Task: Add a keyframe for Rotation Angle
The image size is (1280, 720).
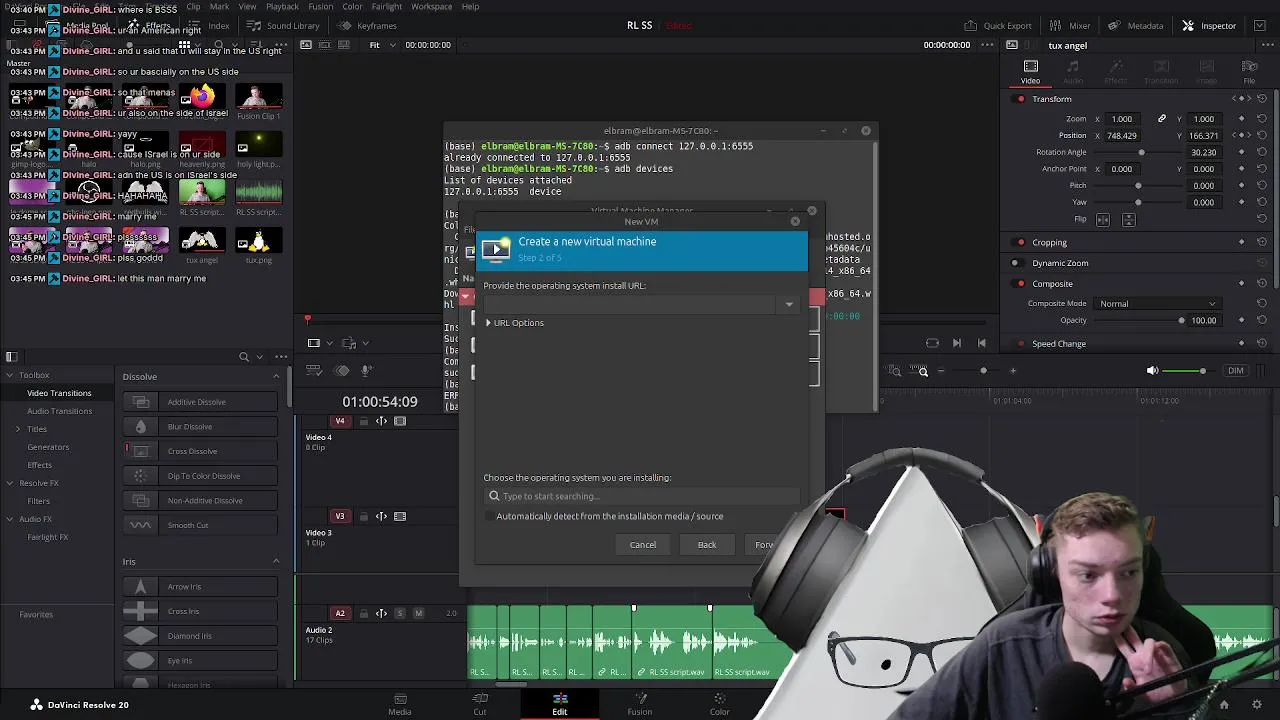Action: tap(1241, 152)
